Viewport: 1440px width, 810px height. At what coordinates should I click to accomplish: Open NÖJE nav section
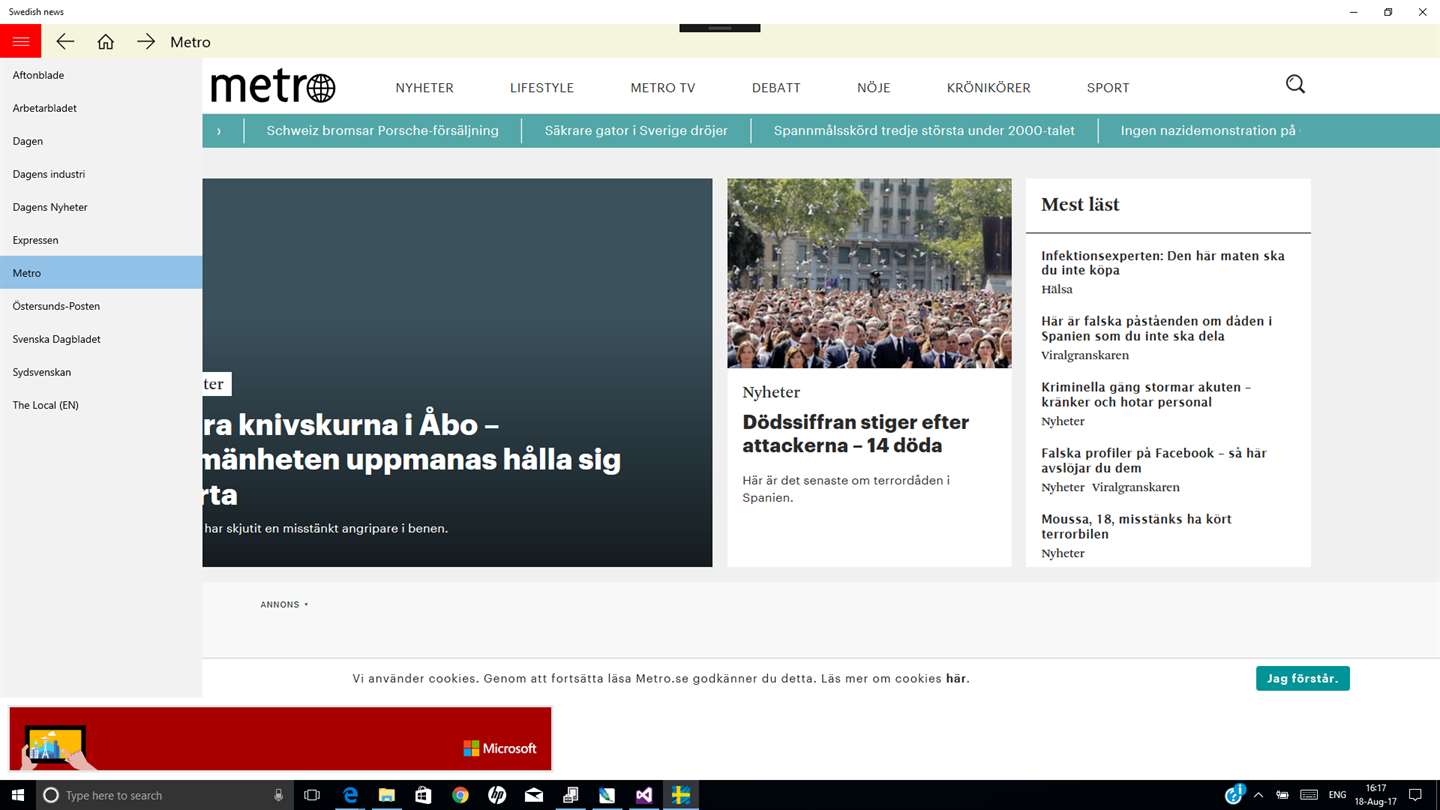[x=873, y=88]
